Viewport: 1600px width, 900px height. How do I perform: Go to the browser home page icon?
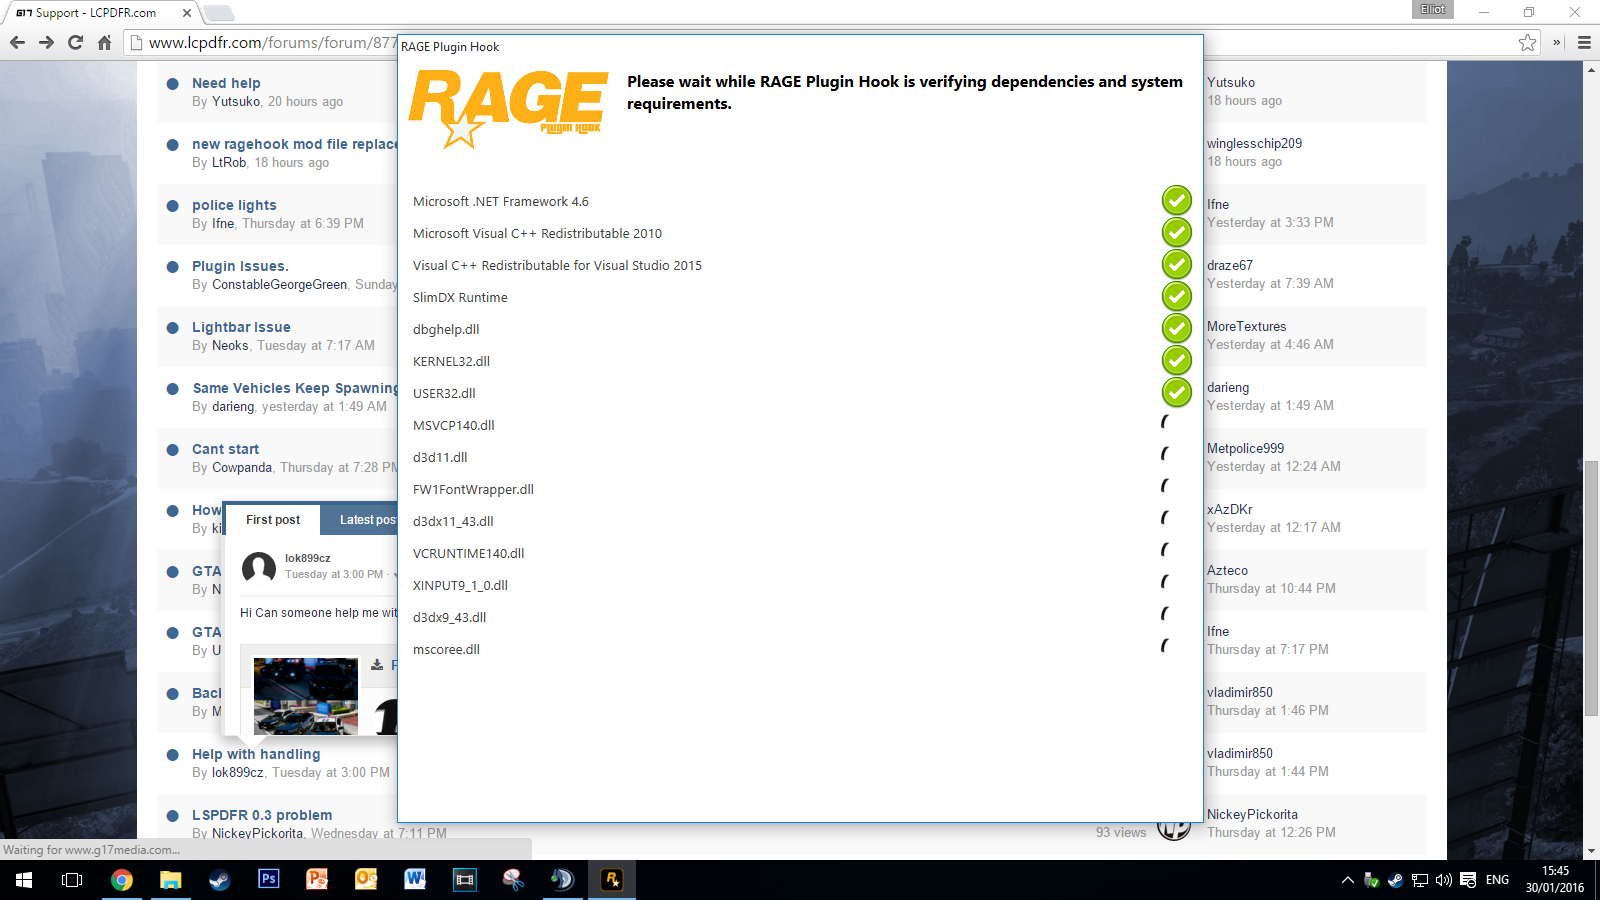click(x=104, y=42)
